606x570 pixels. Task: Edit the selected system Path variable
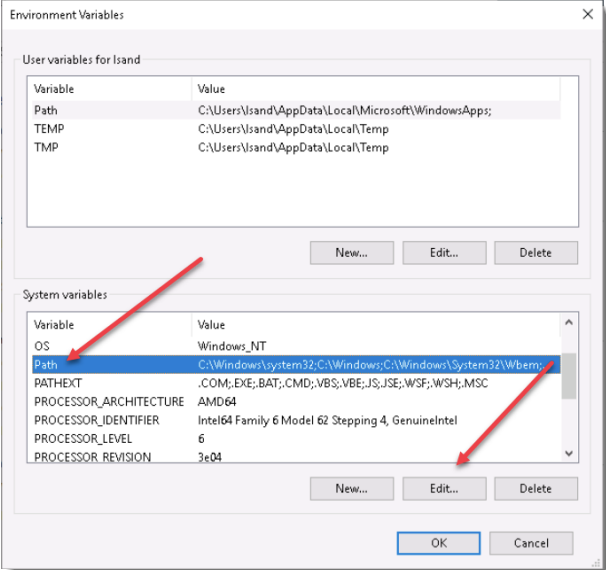444,488
